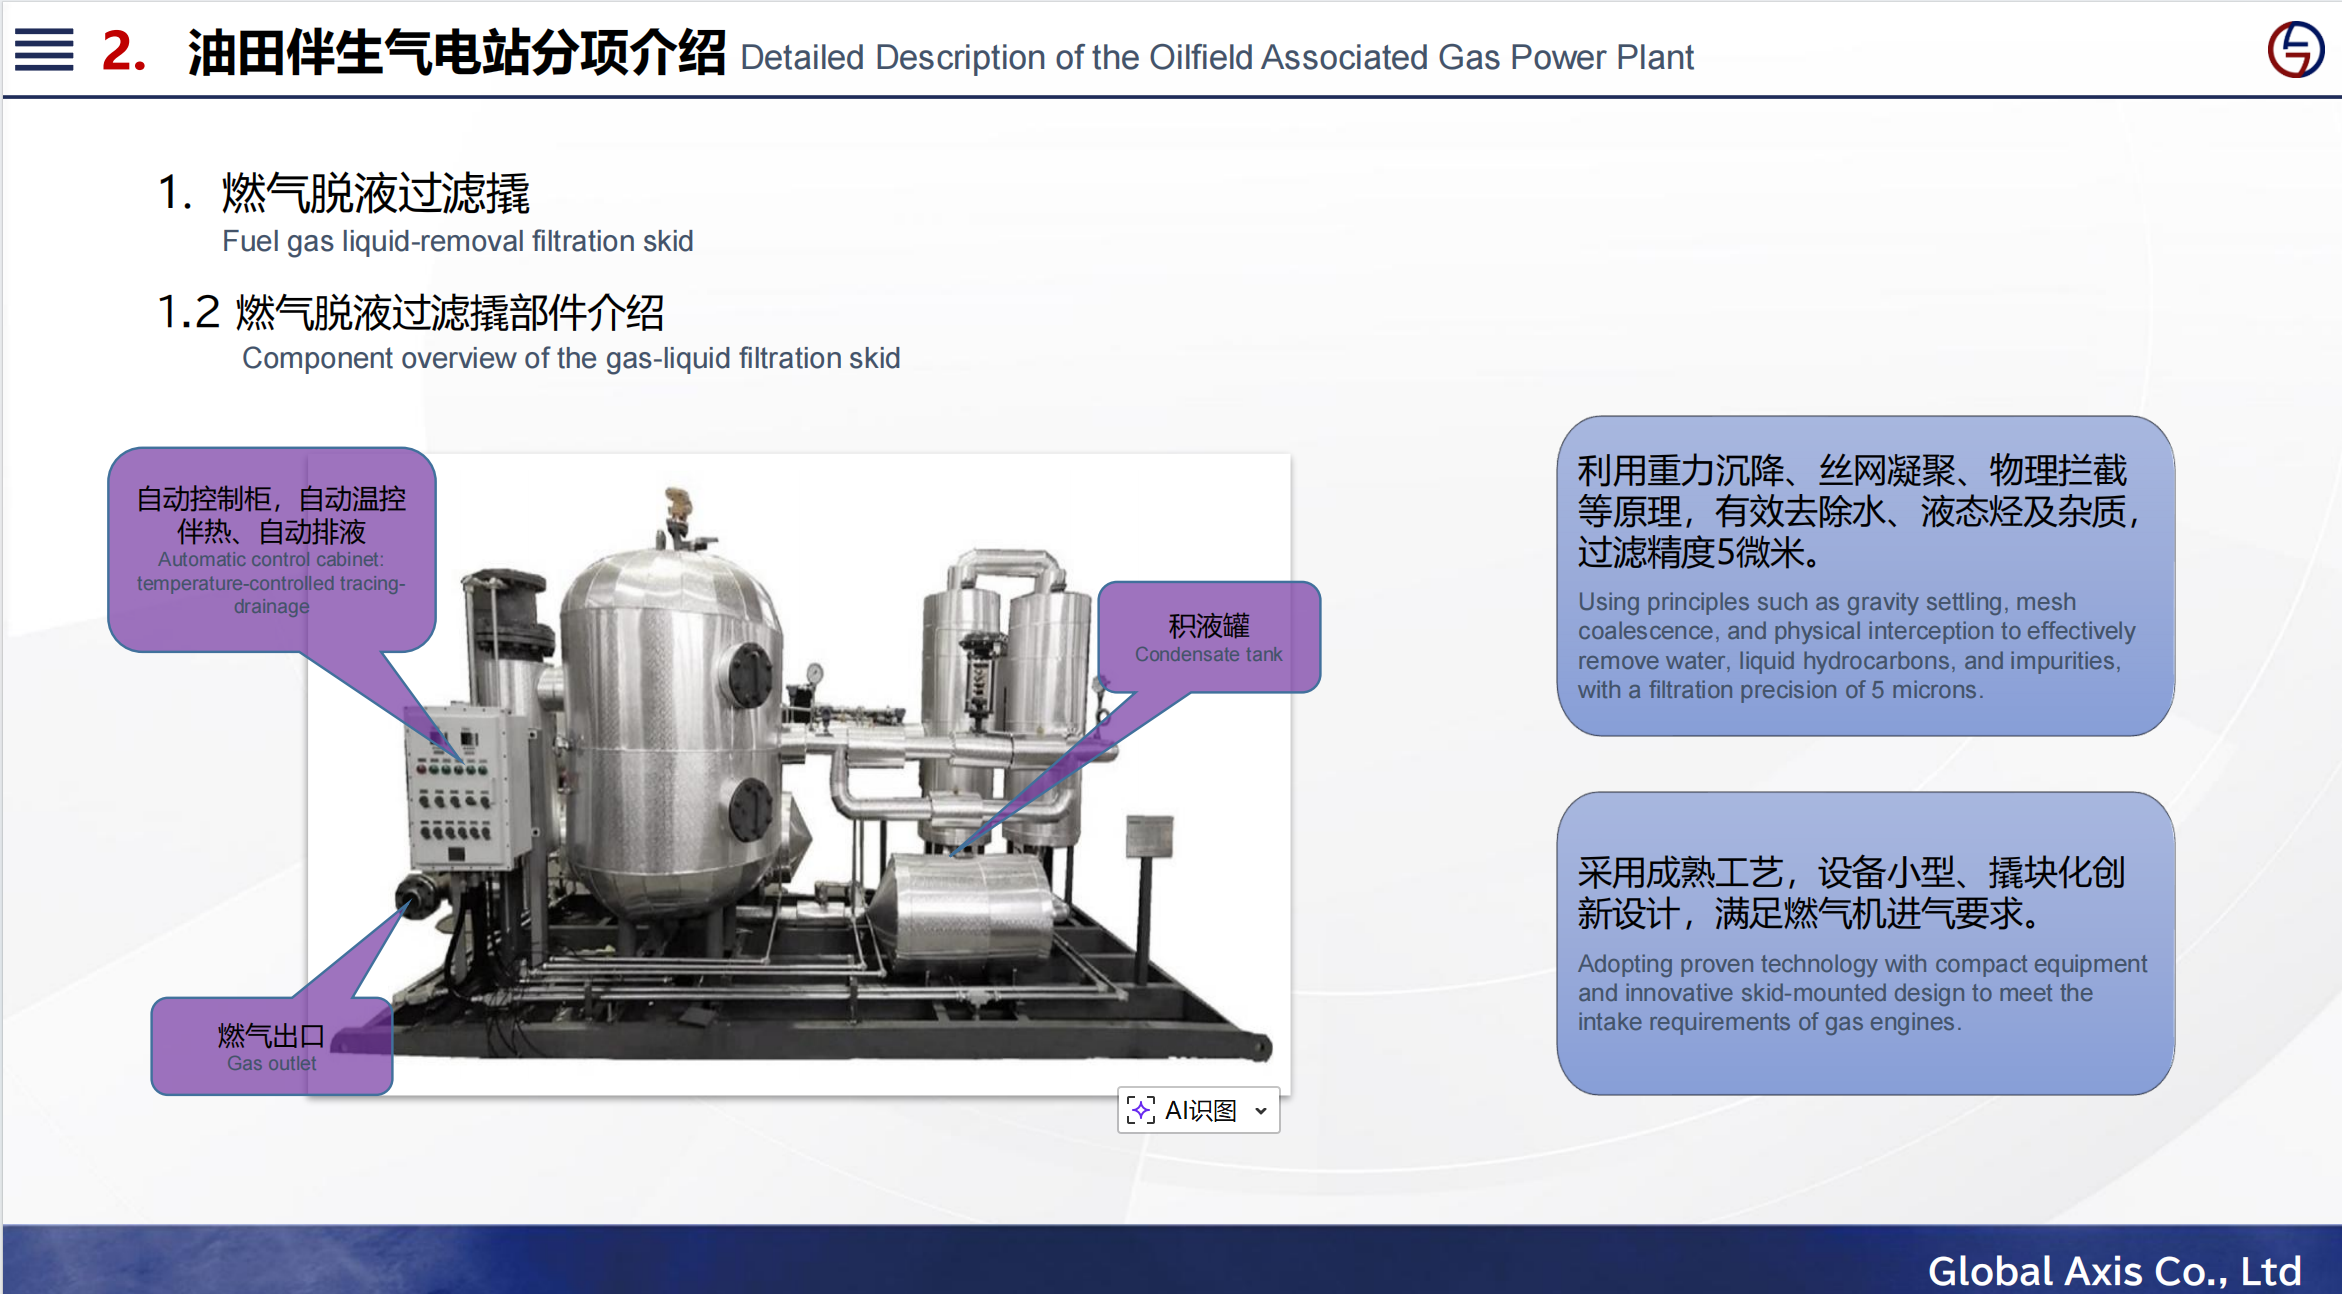Select the 燃气出口 Gas outlet callout
The height and width of the screenshot is (1294, 2342).
point(271,1046)
